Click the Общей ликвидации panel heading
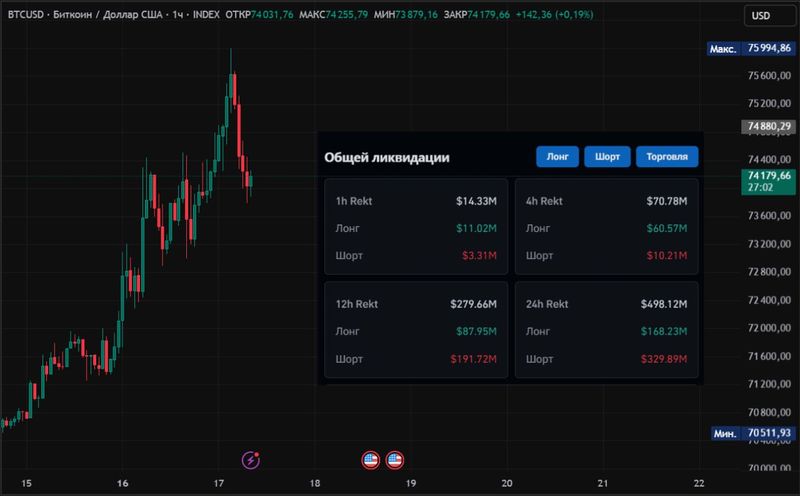 click(387, 158)
